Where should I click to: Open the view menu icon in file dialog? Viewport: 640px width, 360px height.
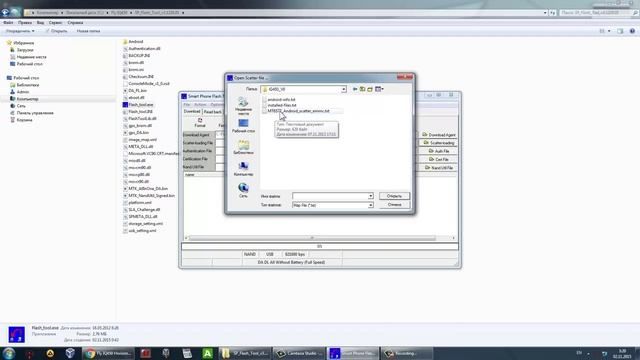click(x=379, y=89)
